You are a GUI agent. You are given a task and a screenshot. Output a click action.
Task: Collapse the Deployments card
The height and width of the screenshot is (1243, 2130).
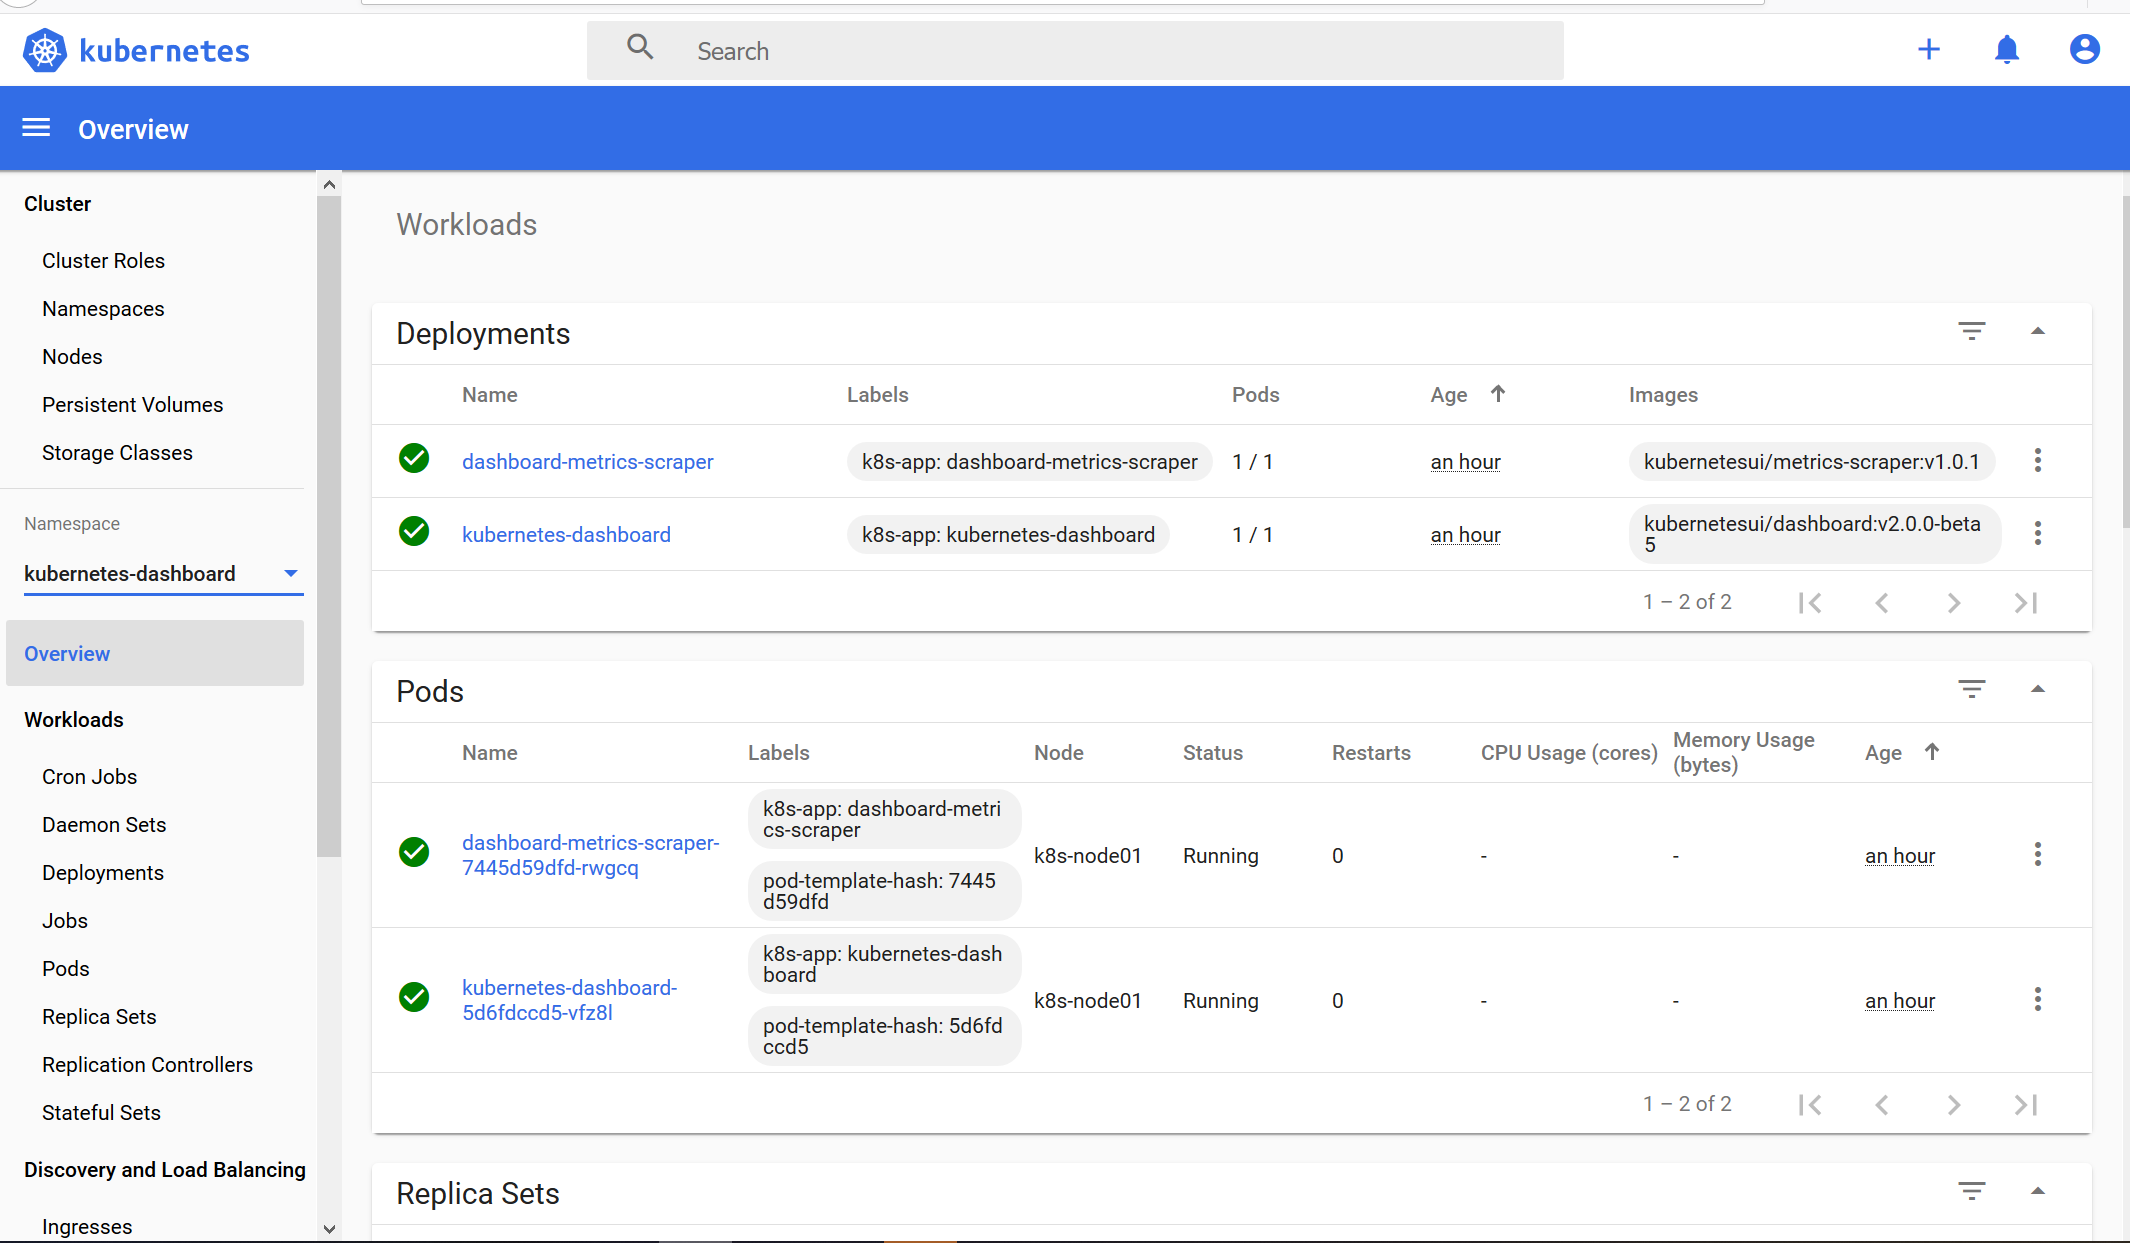point(2038,331)
